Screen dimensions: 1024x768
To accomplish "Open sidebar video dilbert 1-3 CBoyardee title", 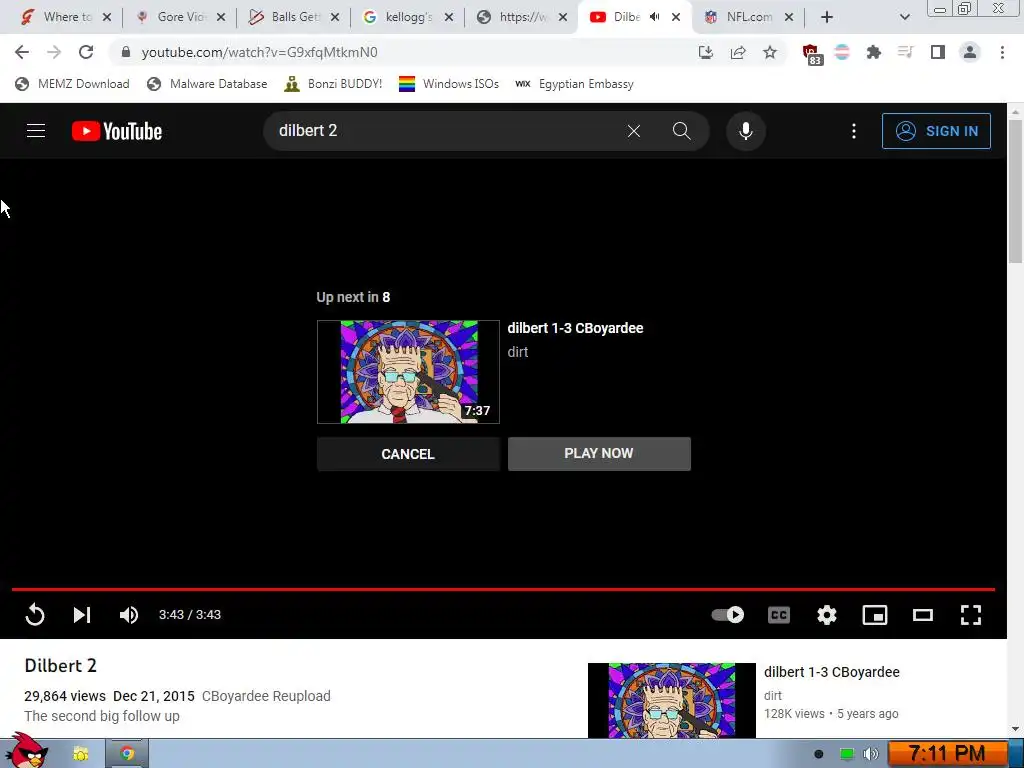I will (831, 672).
